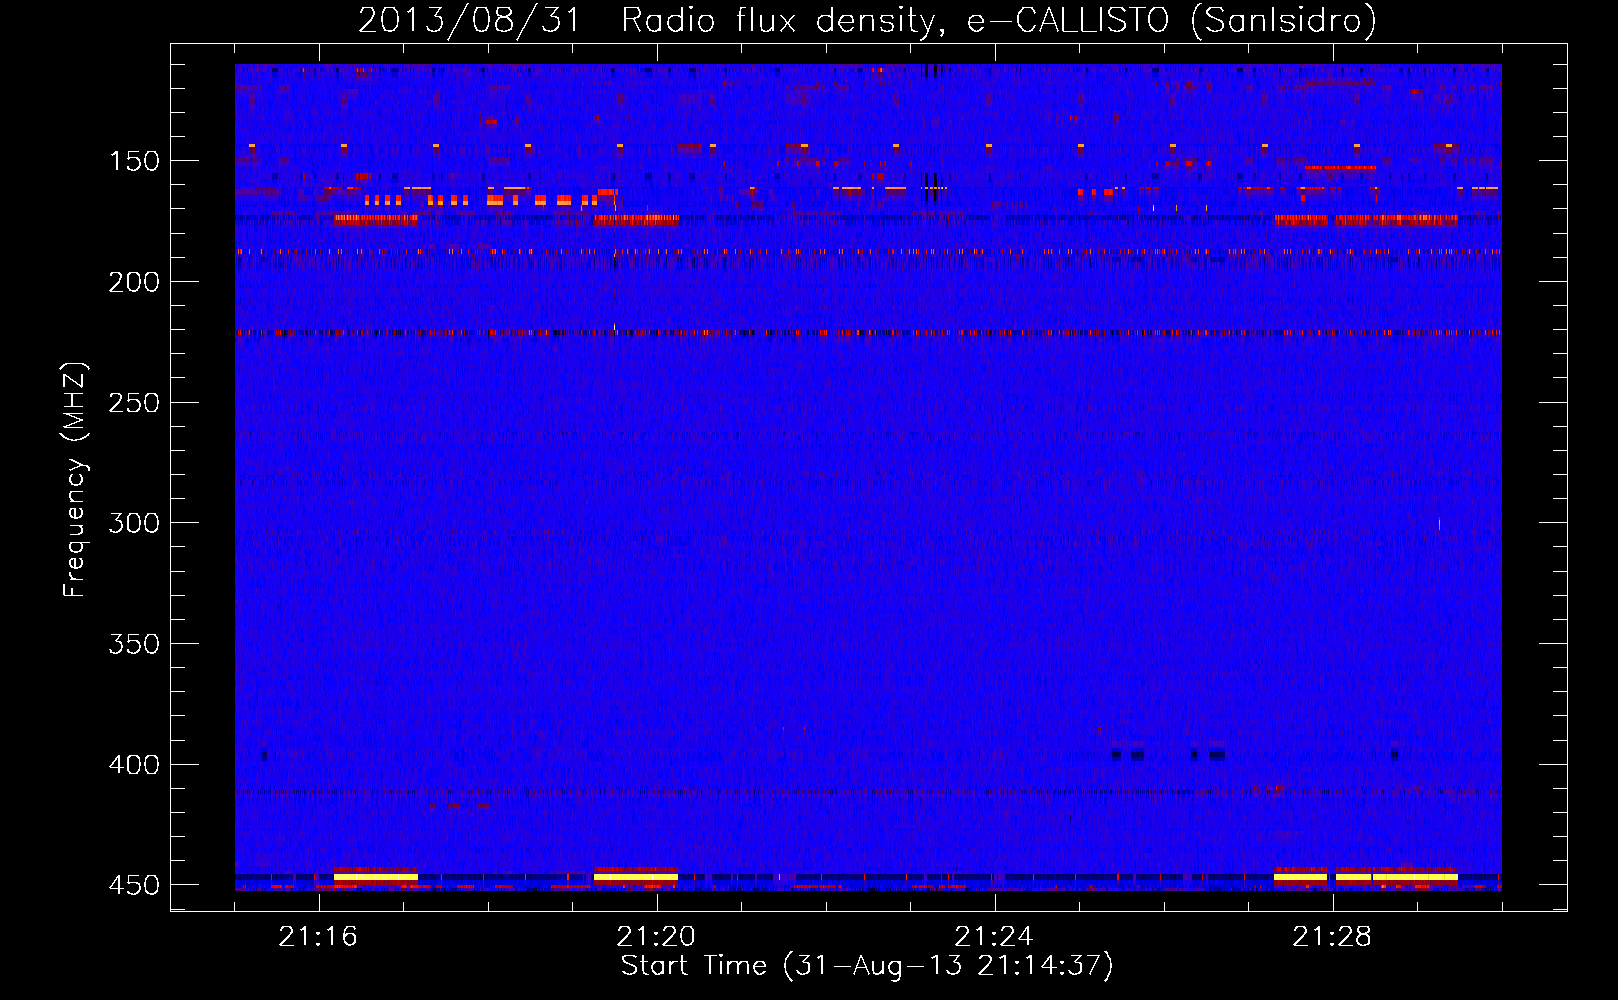Click the 300 frequency tick label
The image size is (1618, 1000).
pyautogui.click(x=134, y=523)
